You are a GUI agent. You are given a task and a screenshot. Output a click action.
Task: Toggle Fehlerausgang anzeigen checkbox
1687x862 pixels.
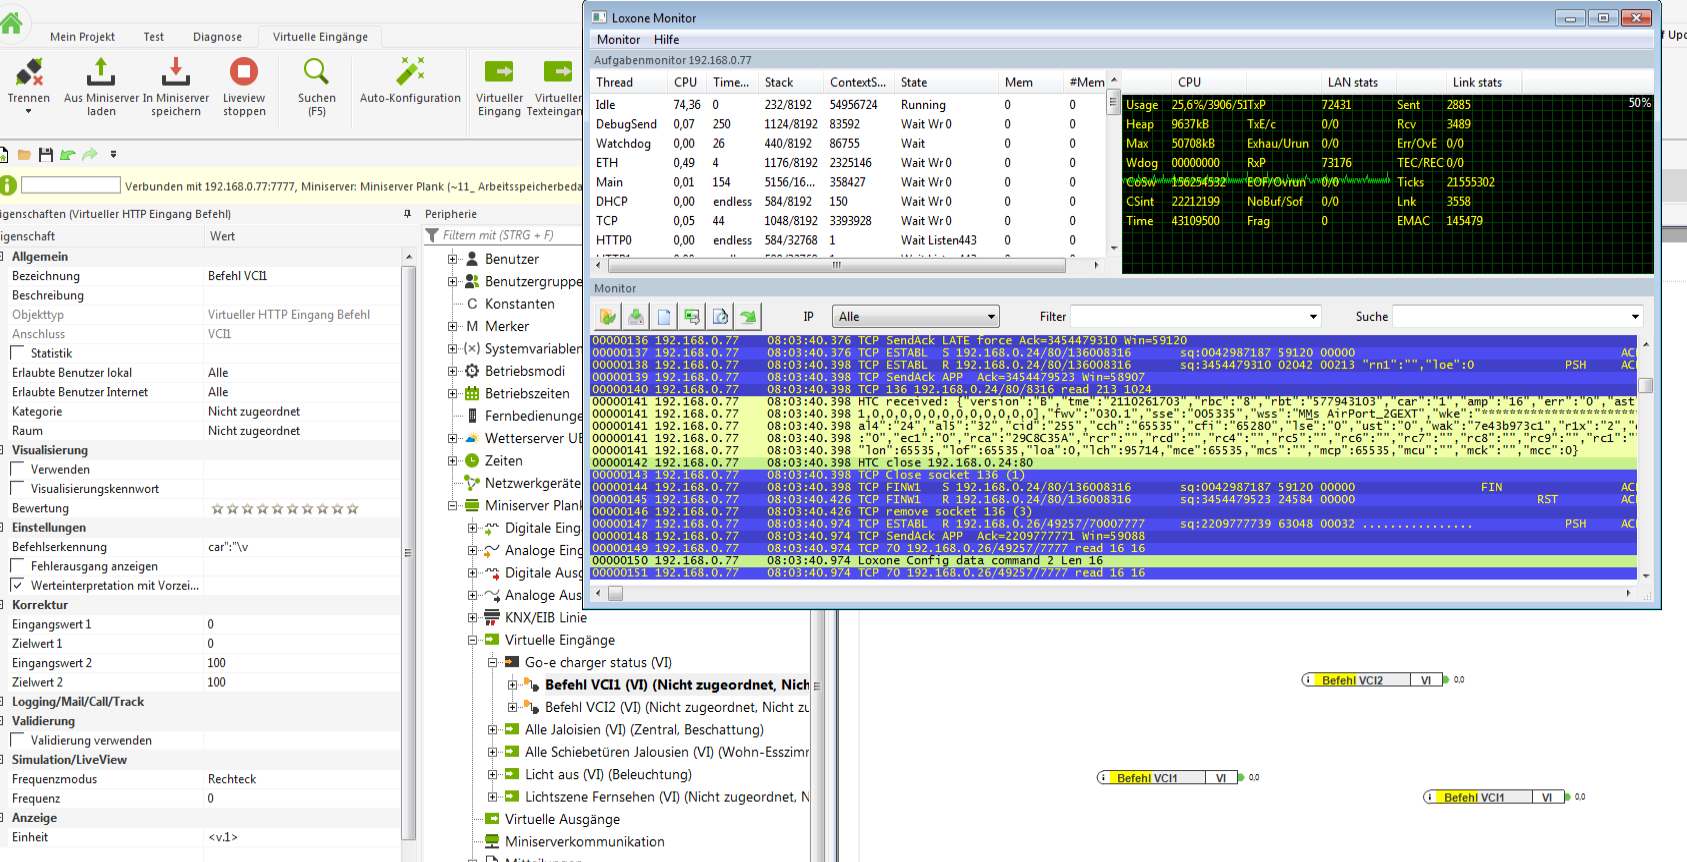tap(18, 566)
